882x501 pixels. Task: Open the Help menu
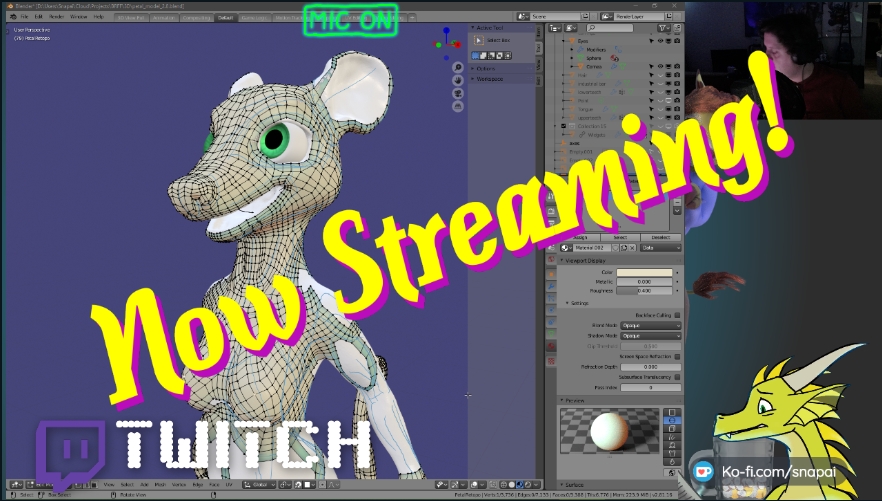(98, 17)
